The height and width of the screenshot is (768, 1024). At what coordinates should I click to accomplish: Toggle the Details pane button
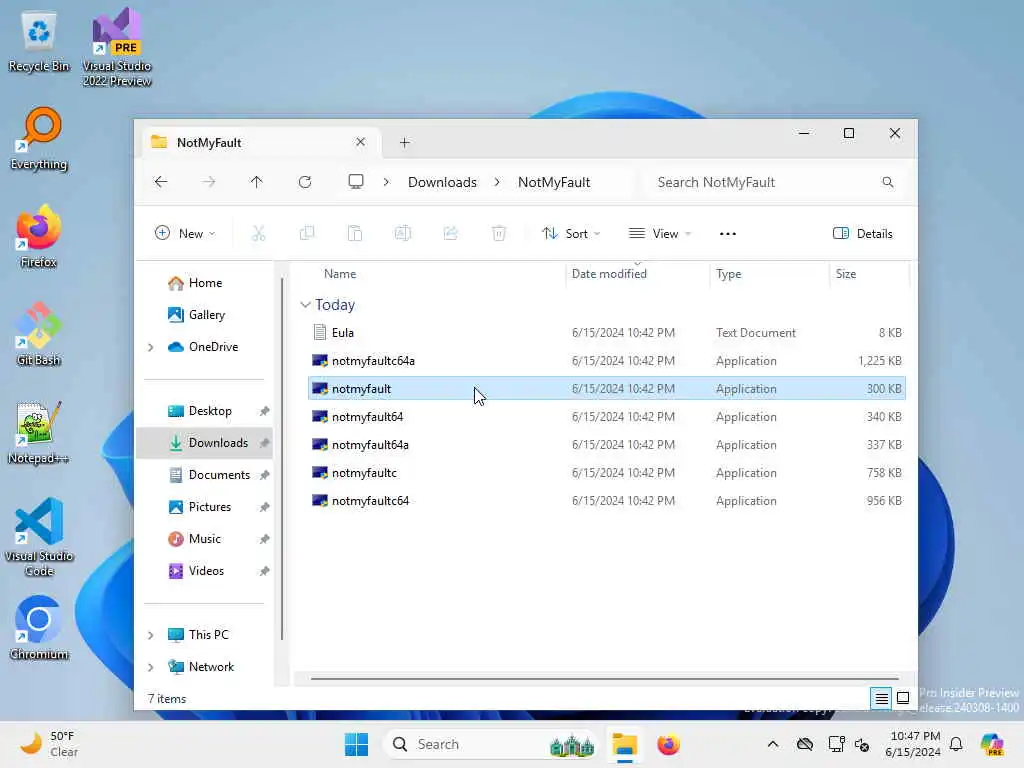[x=863, y=233]
